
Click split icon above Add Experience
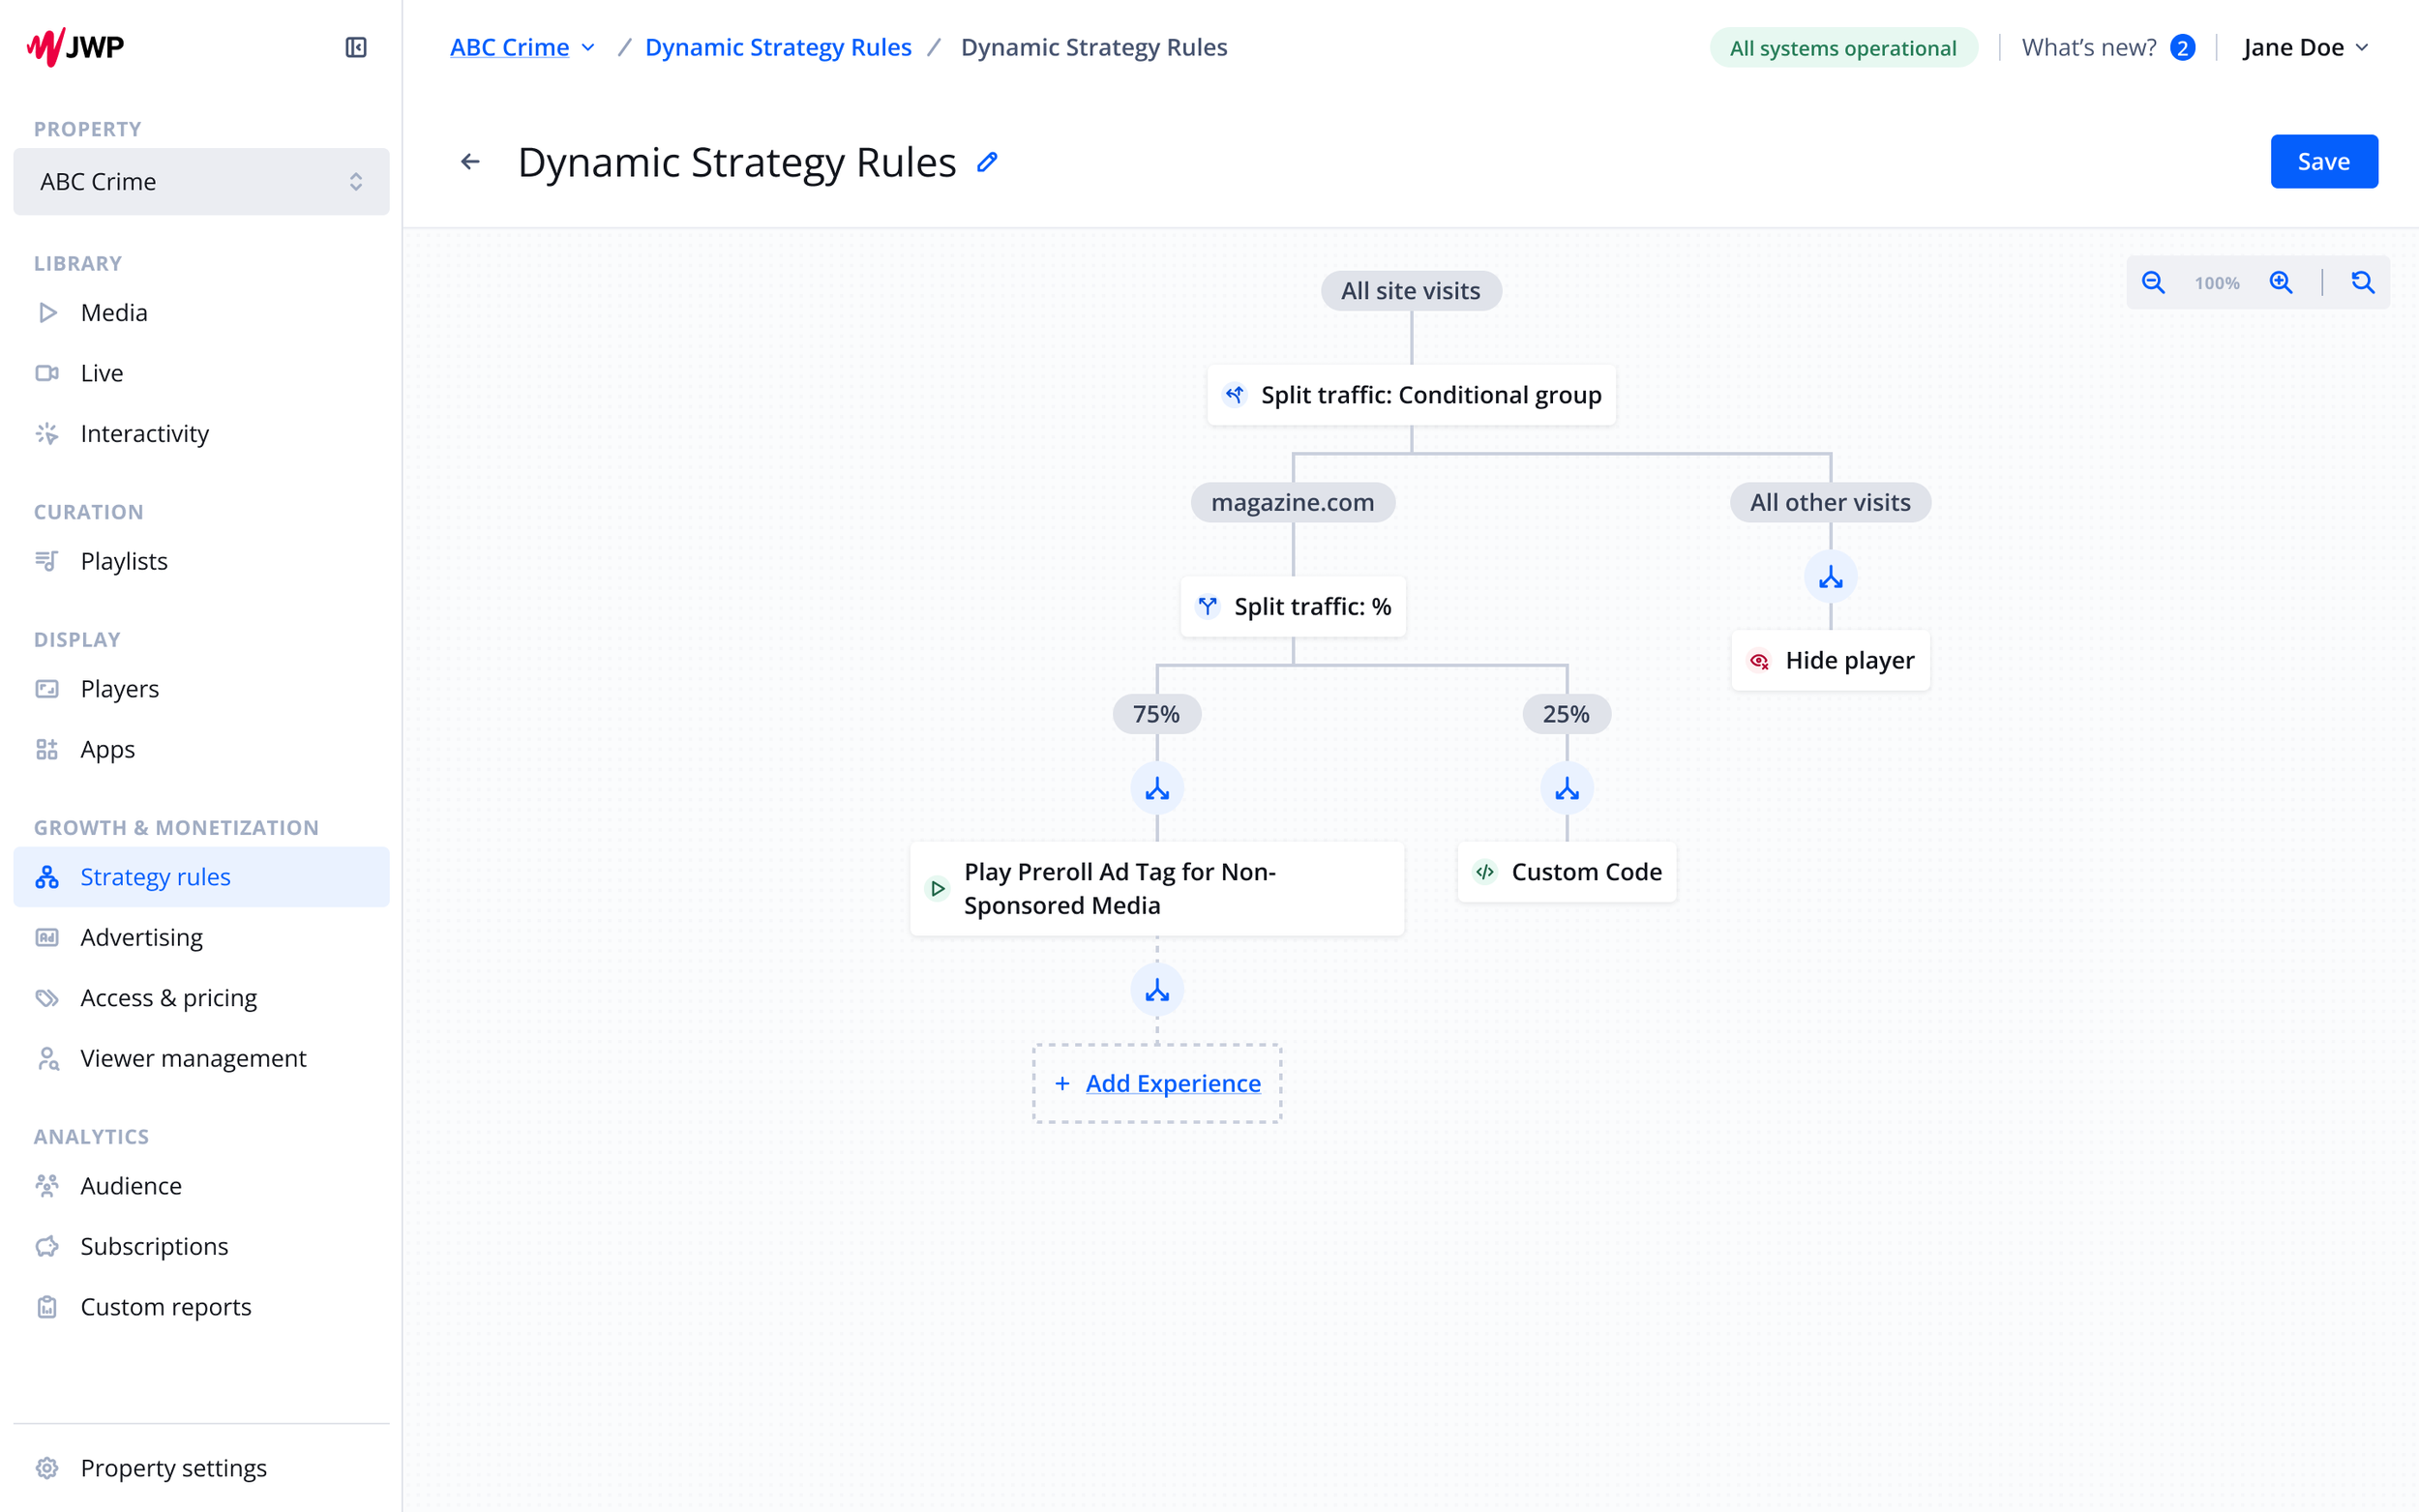[1157, 990]
